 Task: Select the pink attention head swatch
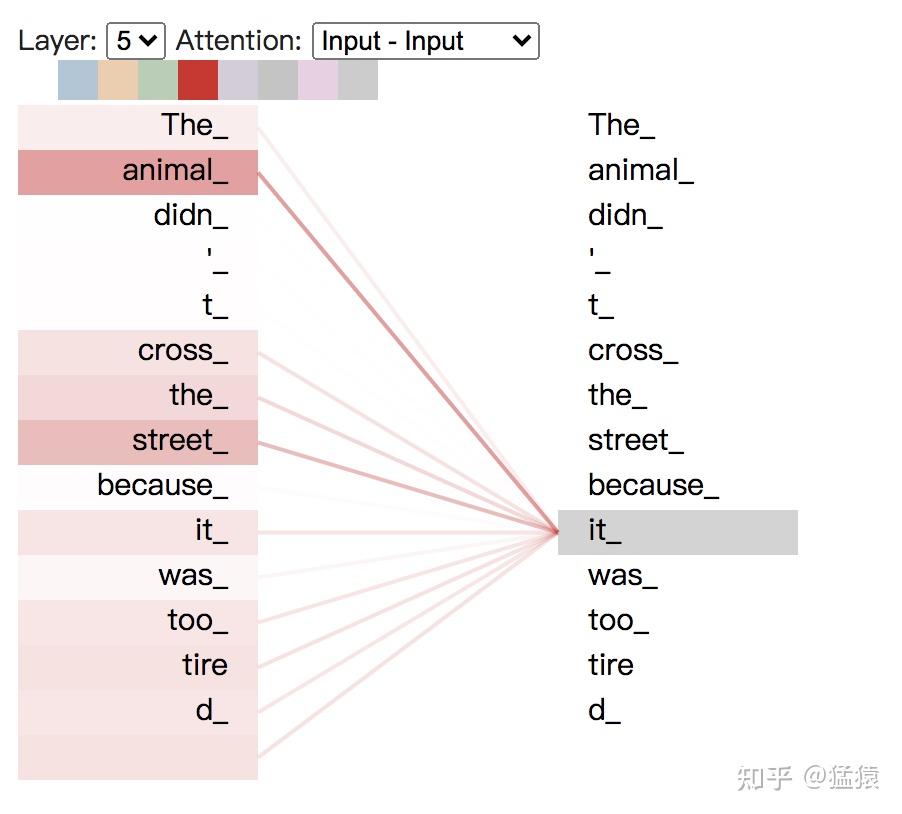tap(318, 79)
